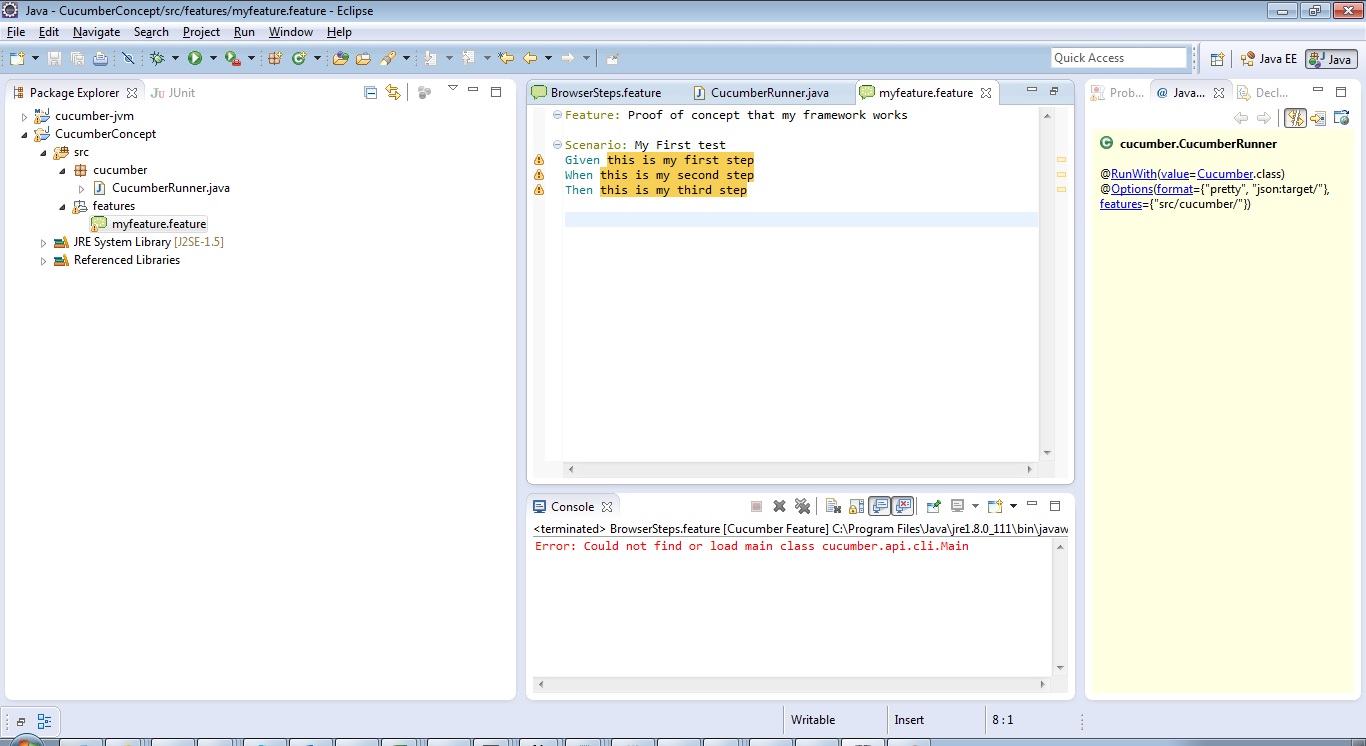
Task: Clear the Console output
Action: (x=833, y=506)
